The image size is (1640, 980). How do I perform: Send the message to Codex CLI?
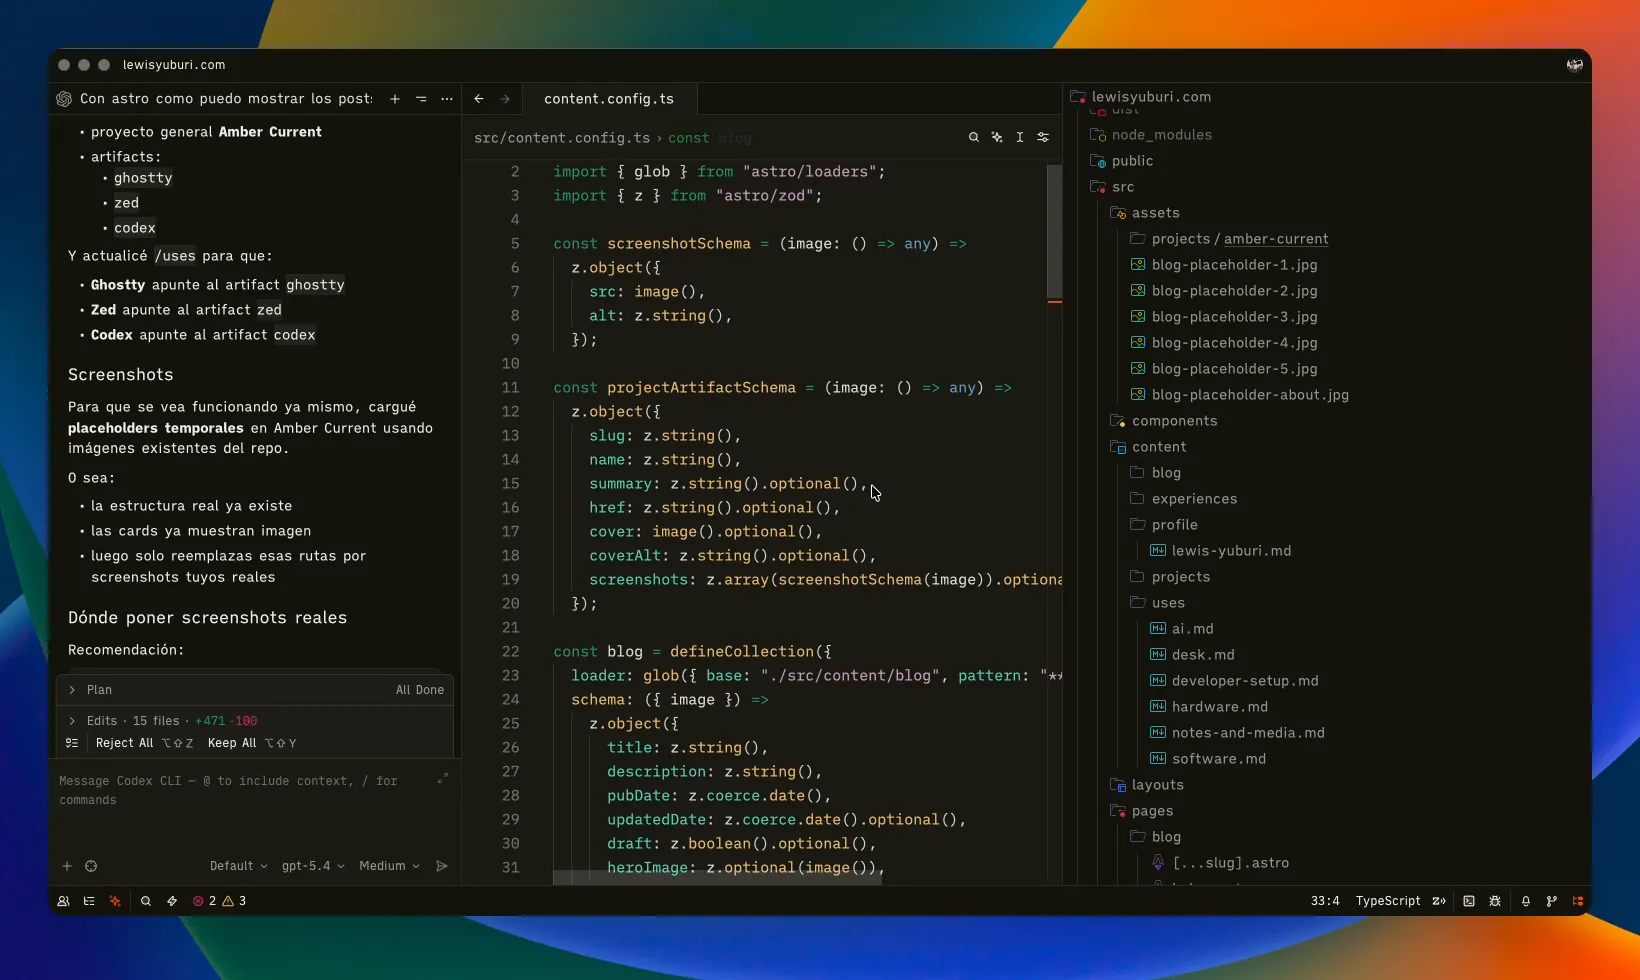(x=442, y=866)
